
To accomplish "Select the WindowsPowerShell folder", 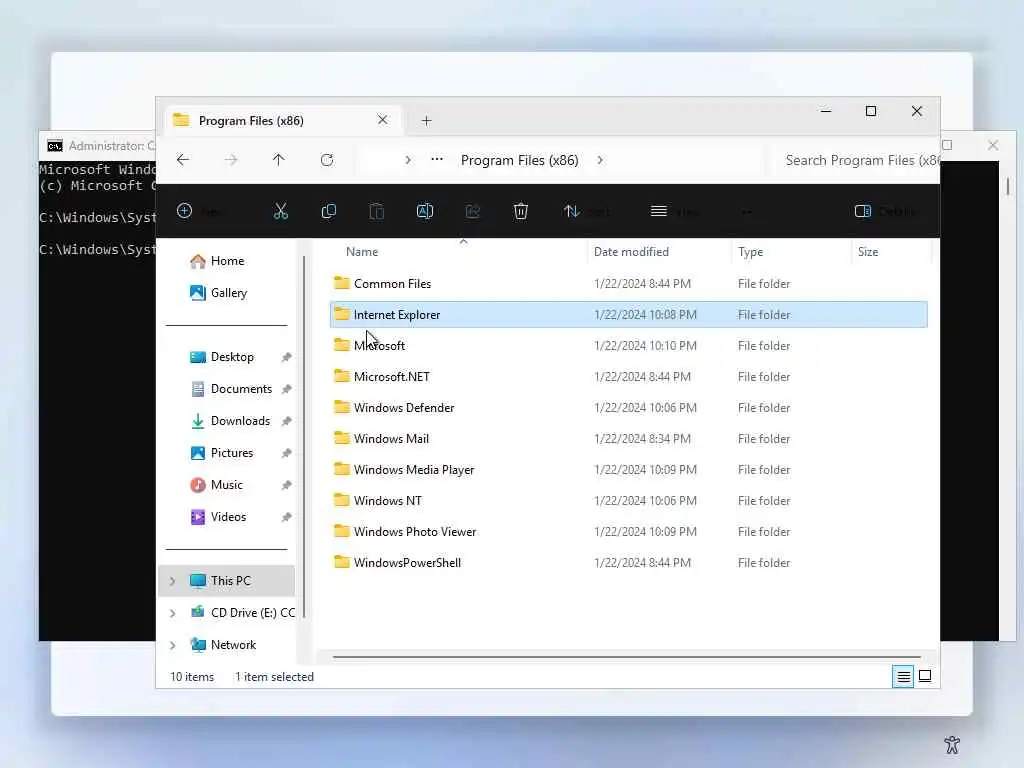I will [x=629, y=562].
